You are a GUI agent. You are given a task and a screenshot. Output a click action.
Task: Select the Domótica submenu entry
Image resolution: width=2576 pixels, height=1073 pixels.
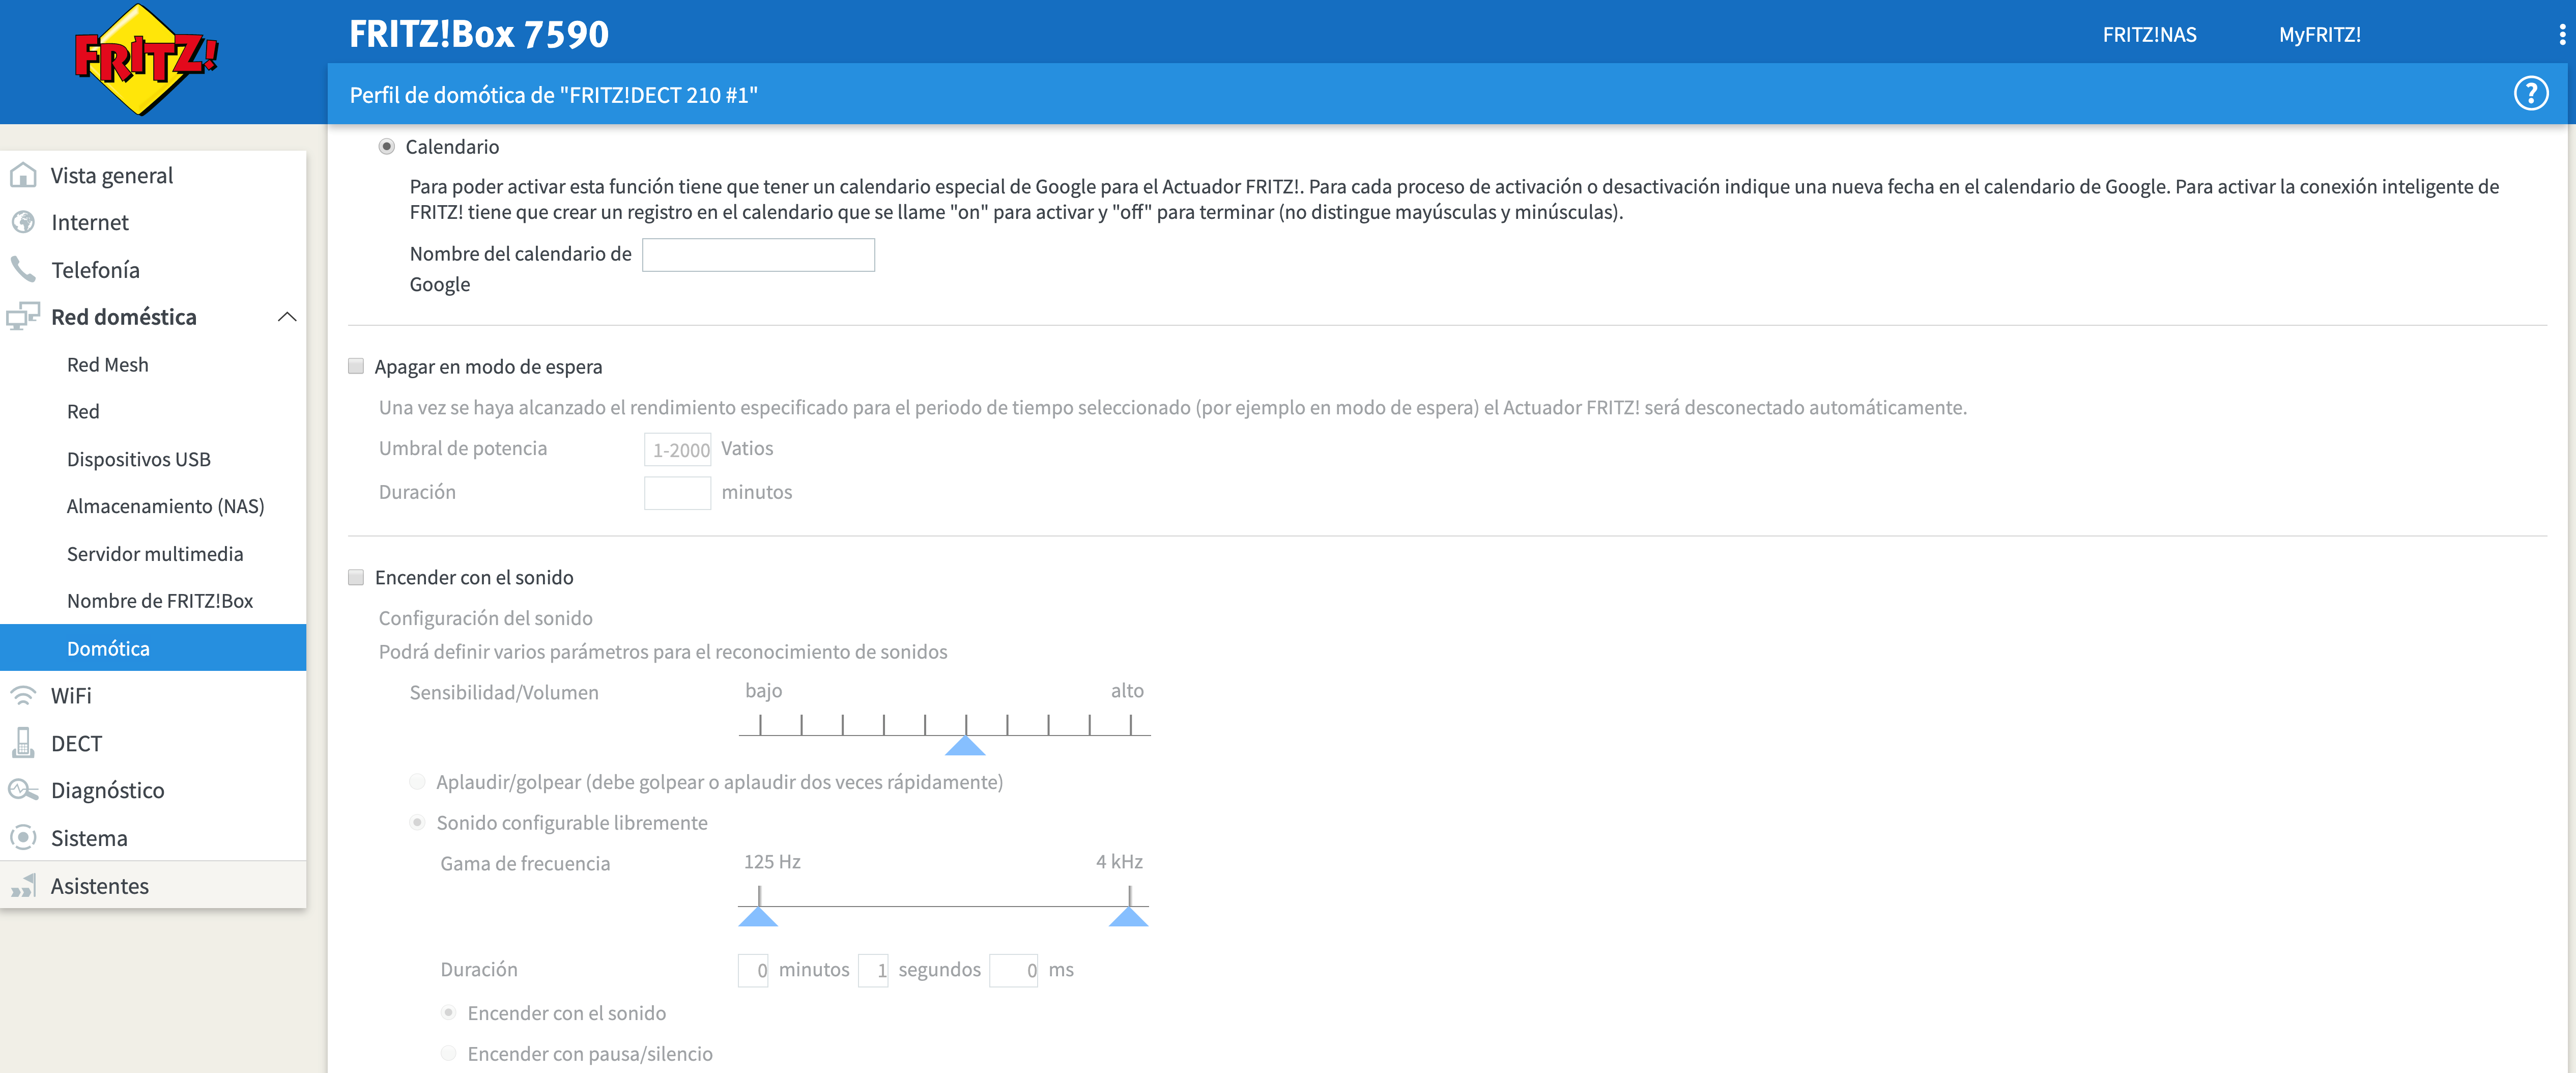153,648
